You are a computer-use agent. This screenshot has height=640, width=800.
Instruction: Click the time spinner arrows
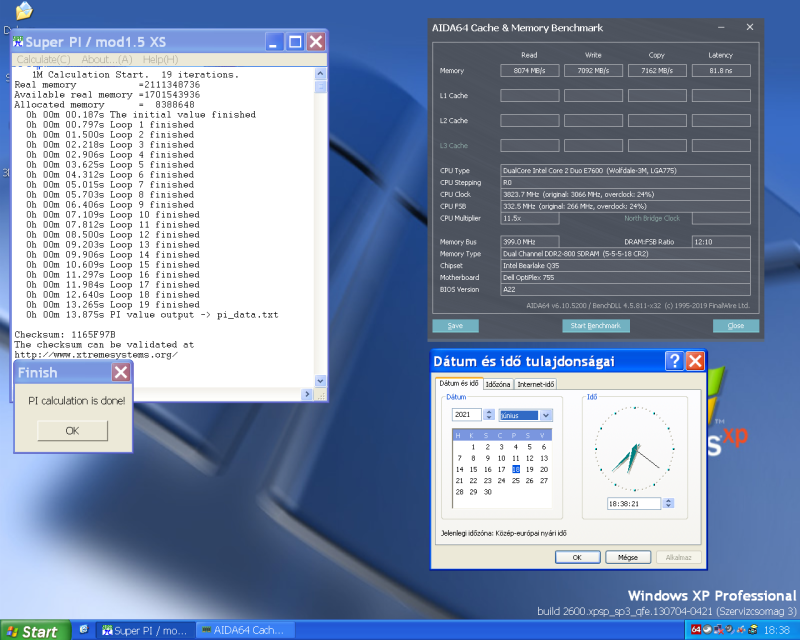[x=668, y=504]
